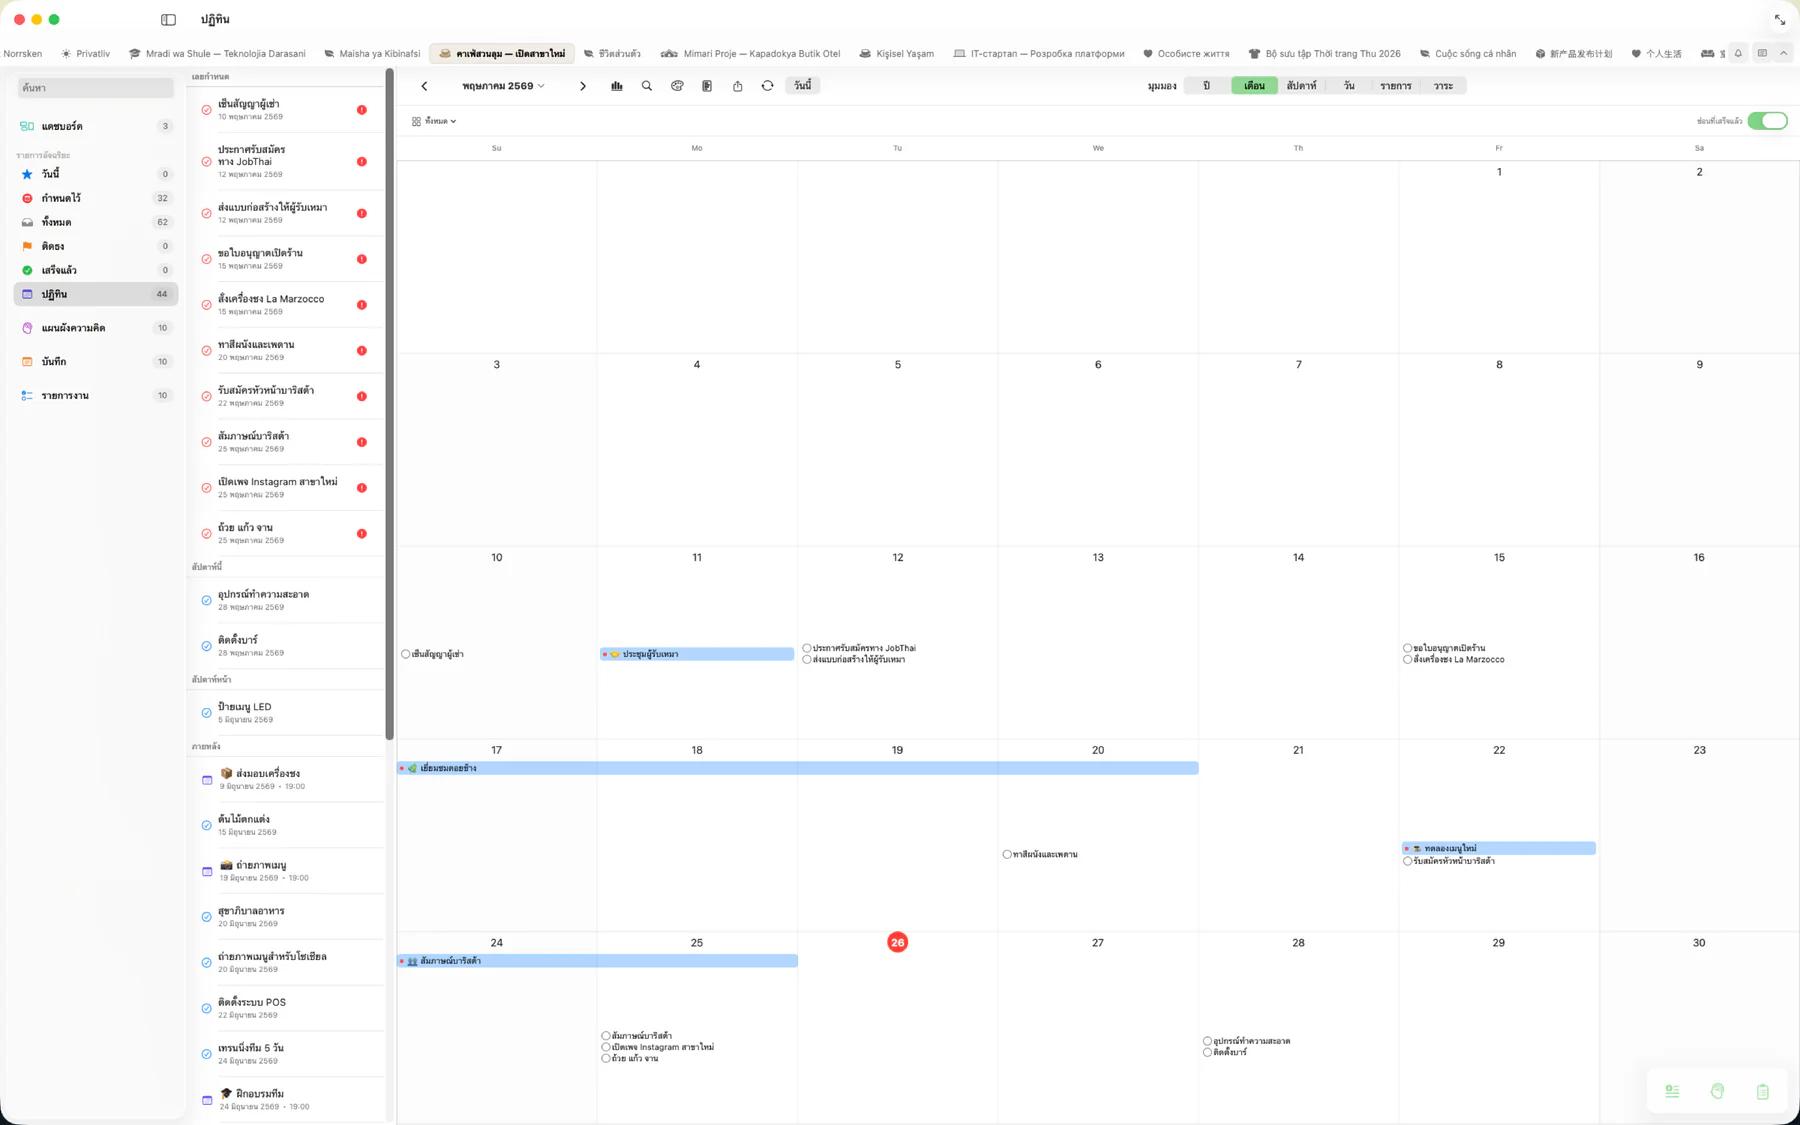This screenshot has width=1800, height=1125.
Task: Click fullscreen expand arrows icon
Action: [x=1780, y=20]
